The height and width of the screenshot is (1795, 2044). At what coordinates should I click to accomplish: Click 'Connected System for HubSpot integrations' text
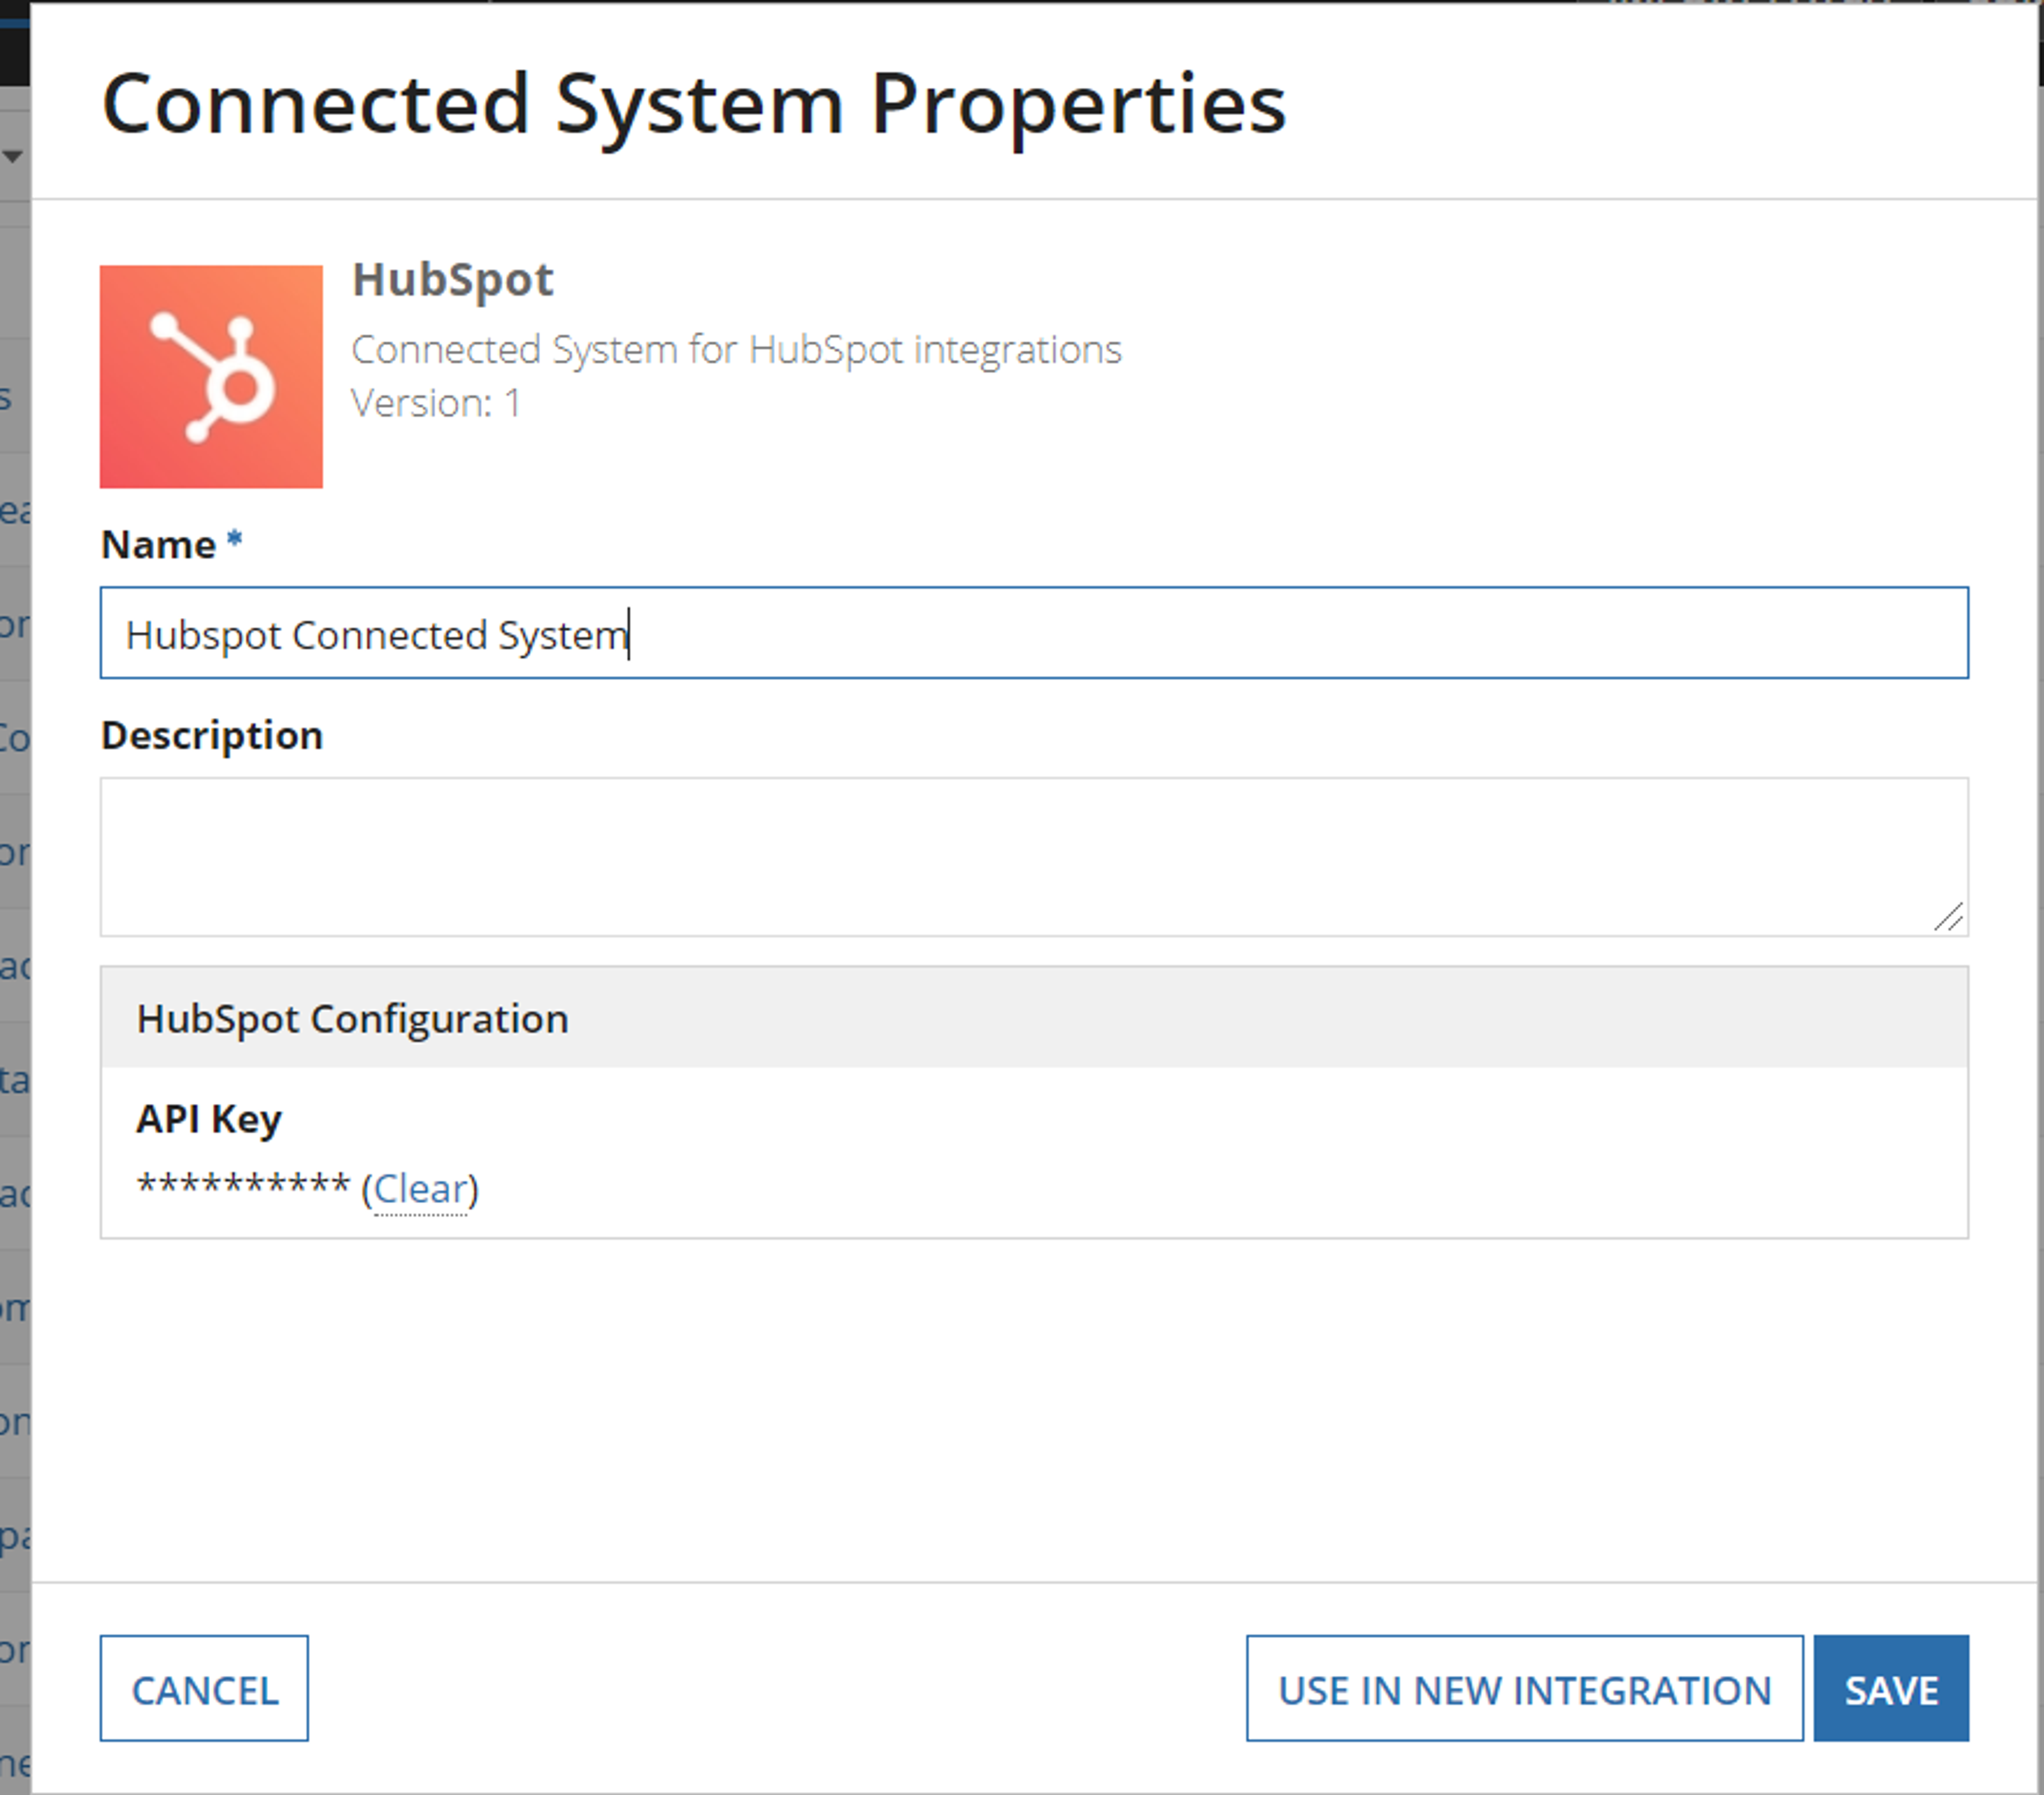point(737,350)
